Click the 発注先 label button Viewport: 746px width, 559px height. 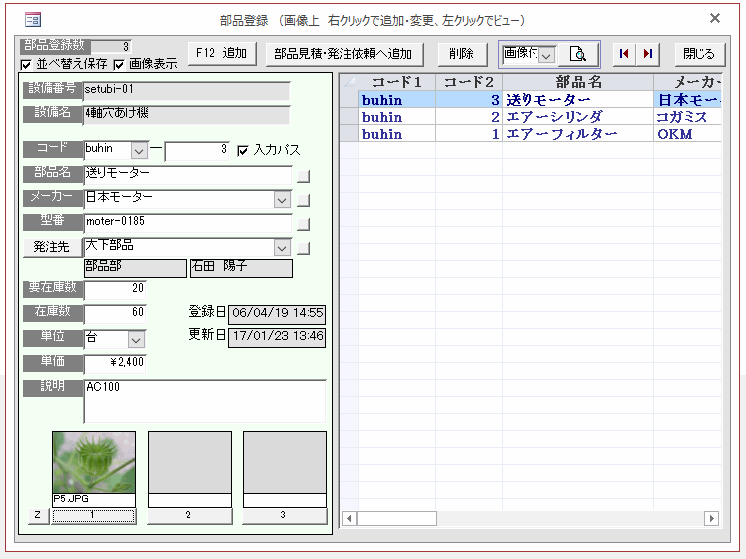pos(52,247)
